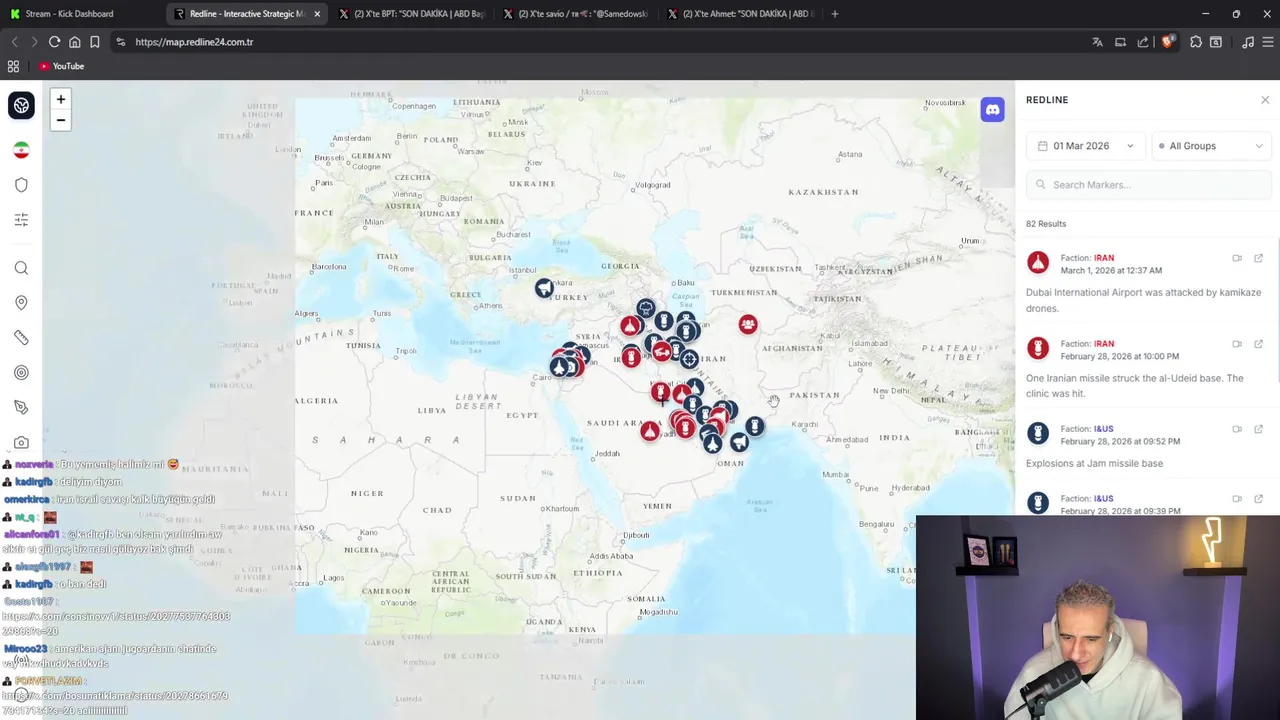
Task: Switch to the 'X'te savio' browser tab
Action: point(576,14)
